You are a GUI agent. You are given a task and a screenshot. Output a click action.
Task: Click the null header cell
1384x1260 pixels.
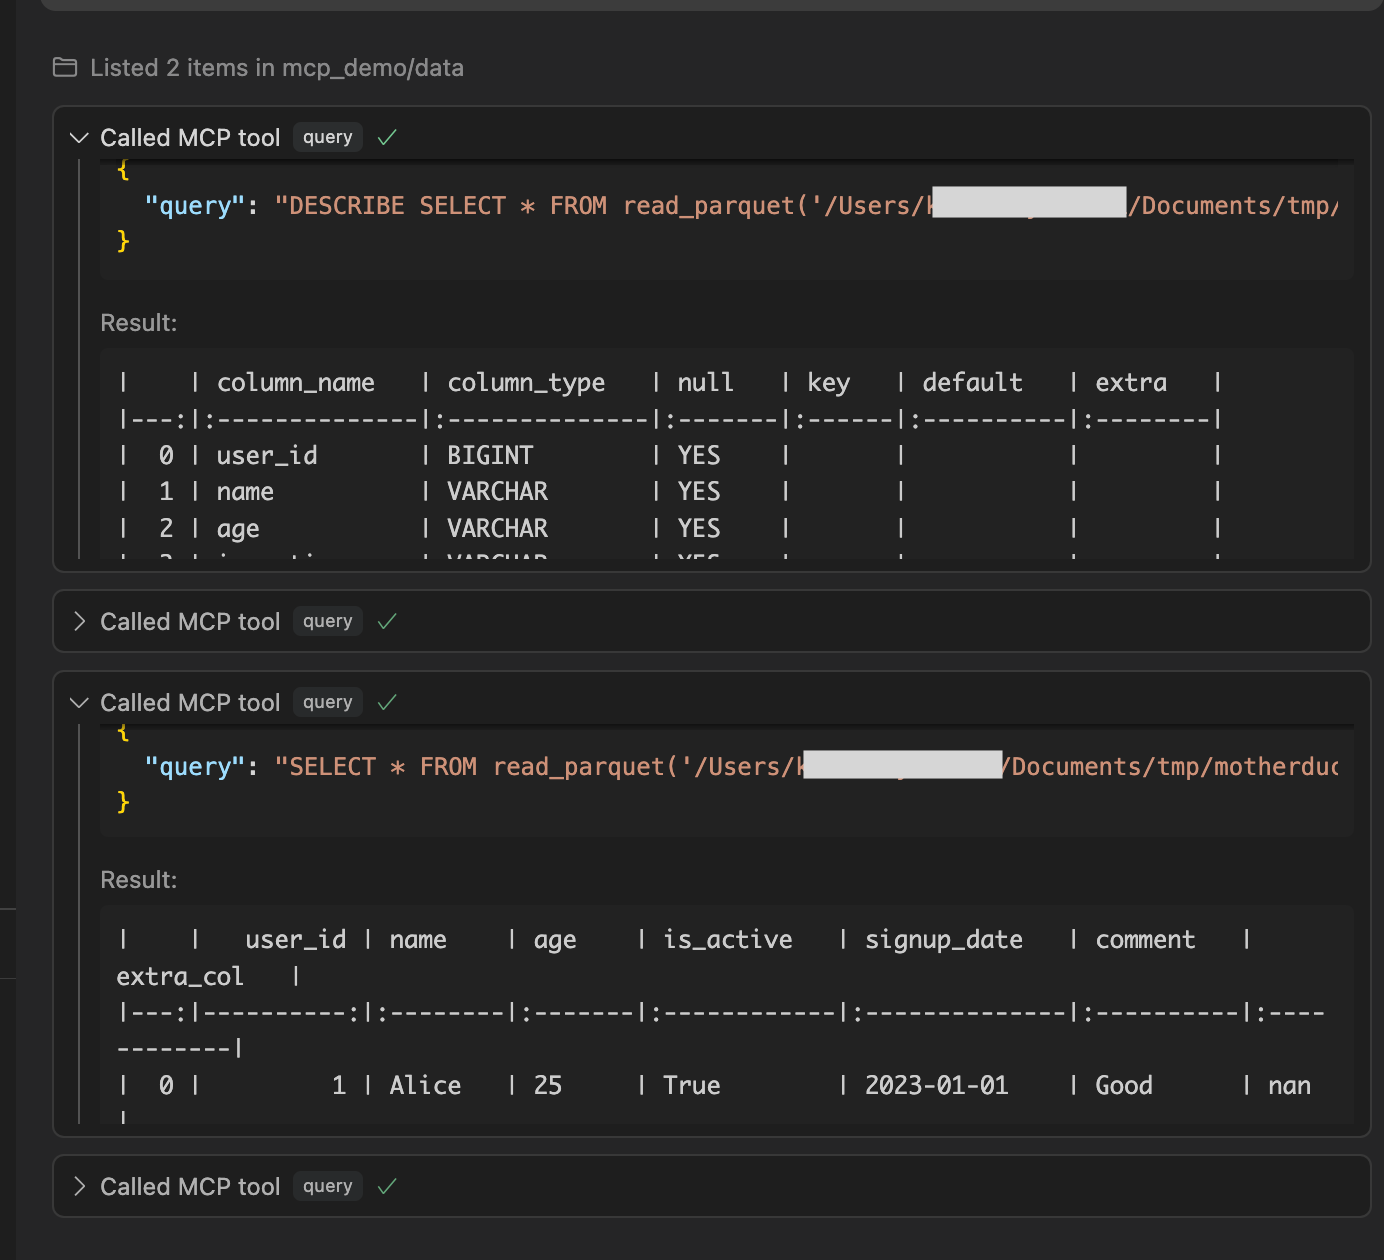coord(705,383)
